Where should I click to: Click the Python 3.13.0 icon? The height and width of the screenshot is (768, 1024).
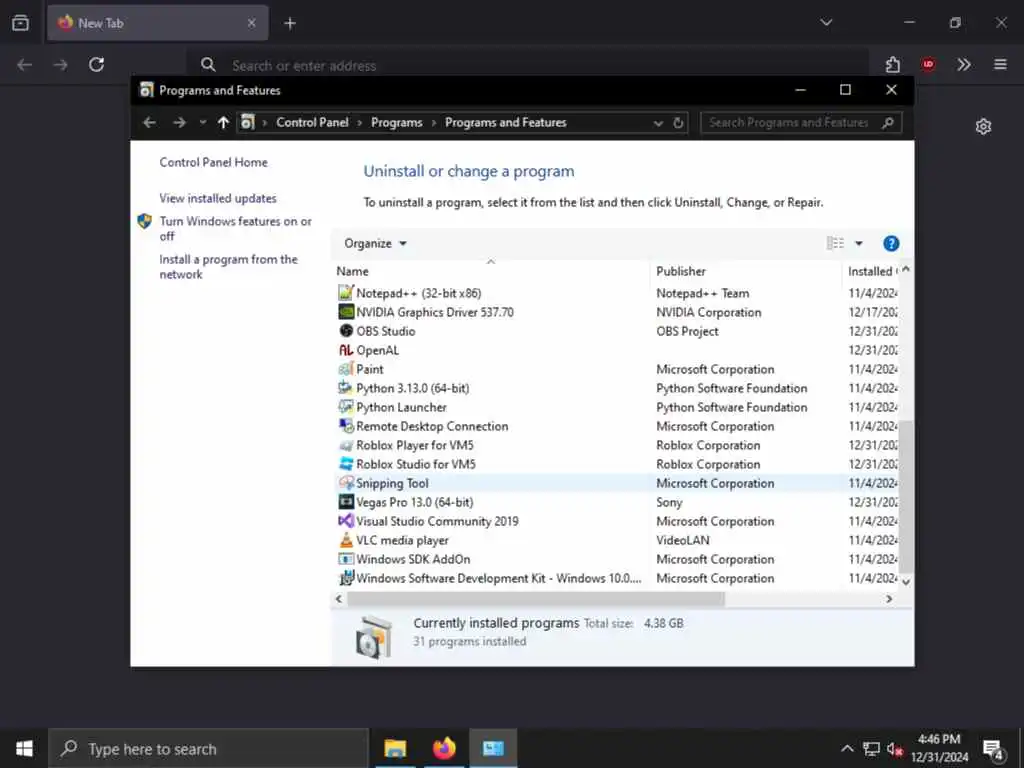point(345,388)
